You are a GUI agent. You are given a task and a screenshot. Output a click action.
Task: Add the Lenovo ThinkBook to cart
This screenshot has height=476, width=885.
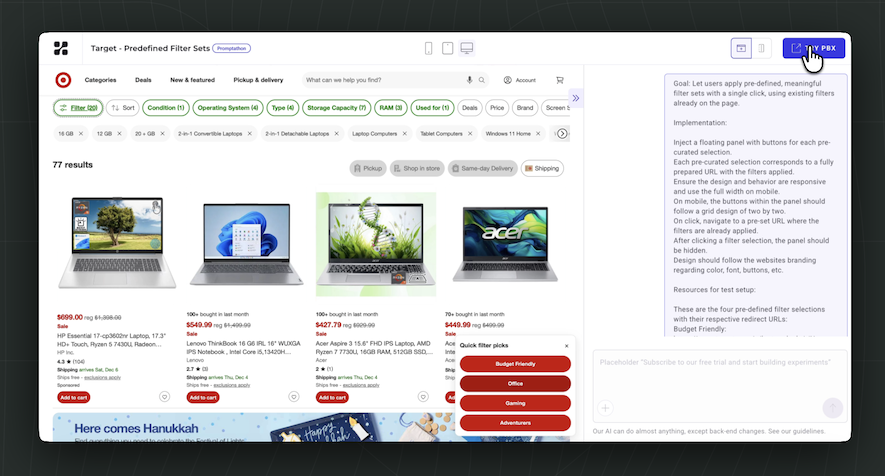pyautogui.click(x=203, y=398)
